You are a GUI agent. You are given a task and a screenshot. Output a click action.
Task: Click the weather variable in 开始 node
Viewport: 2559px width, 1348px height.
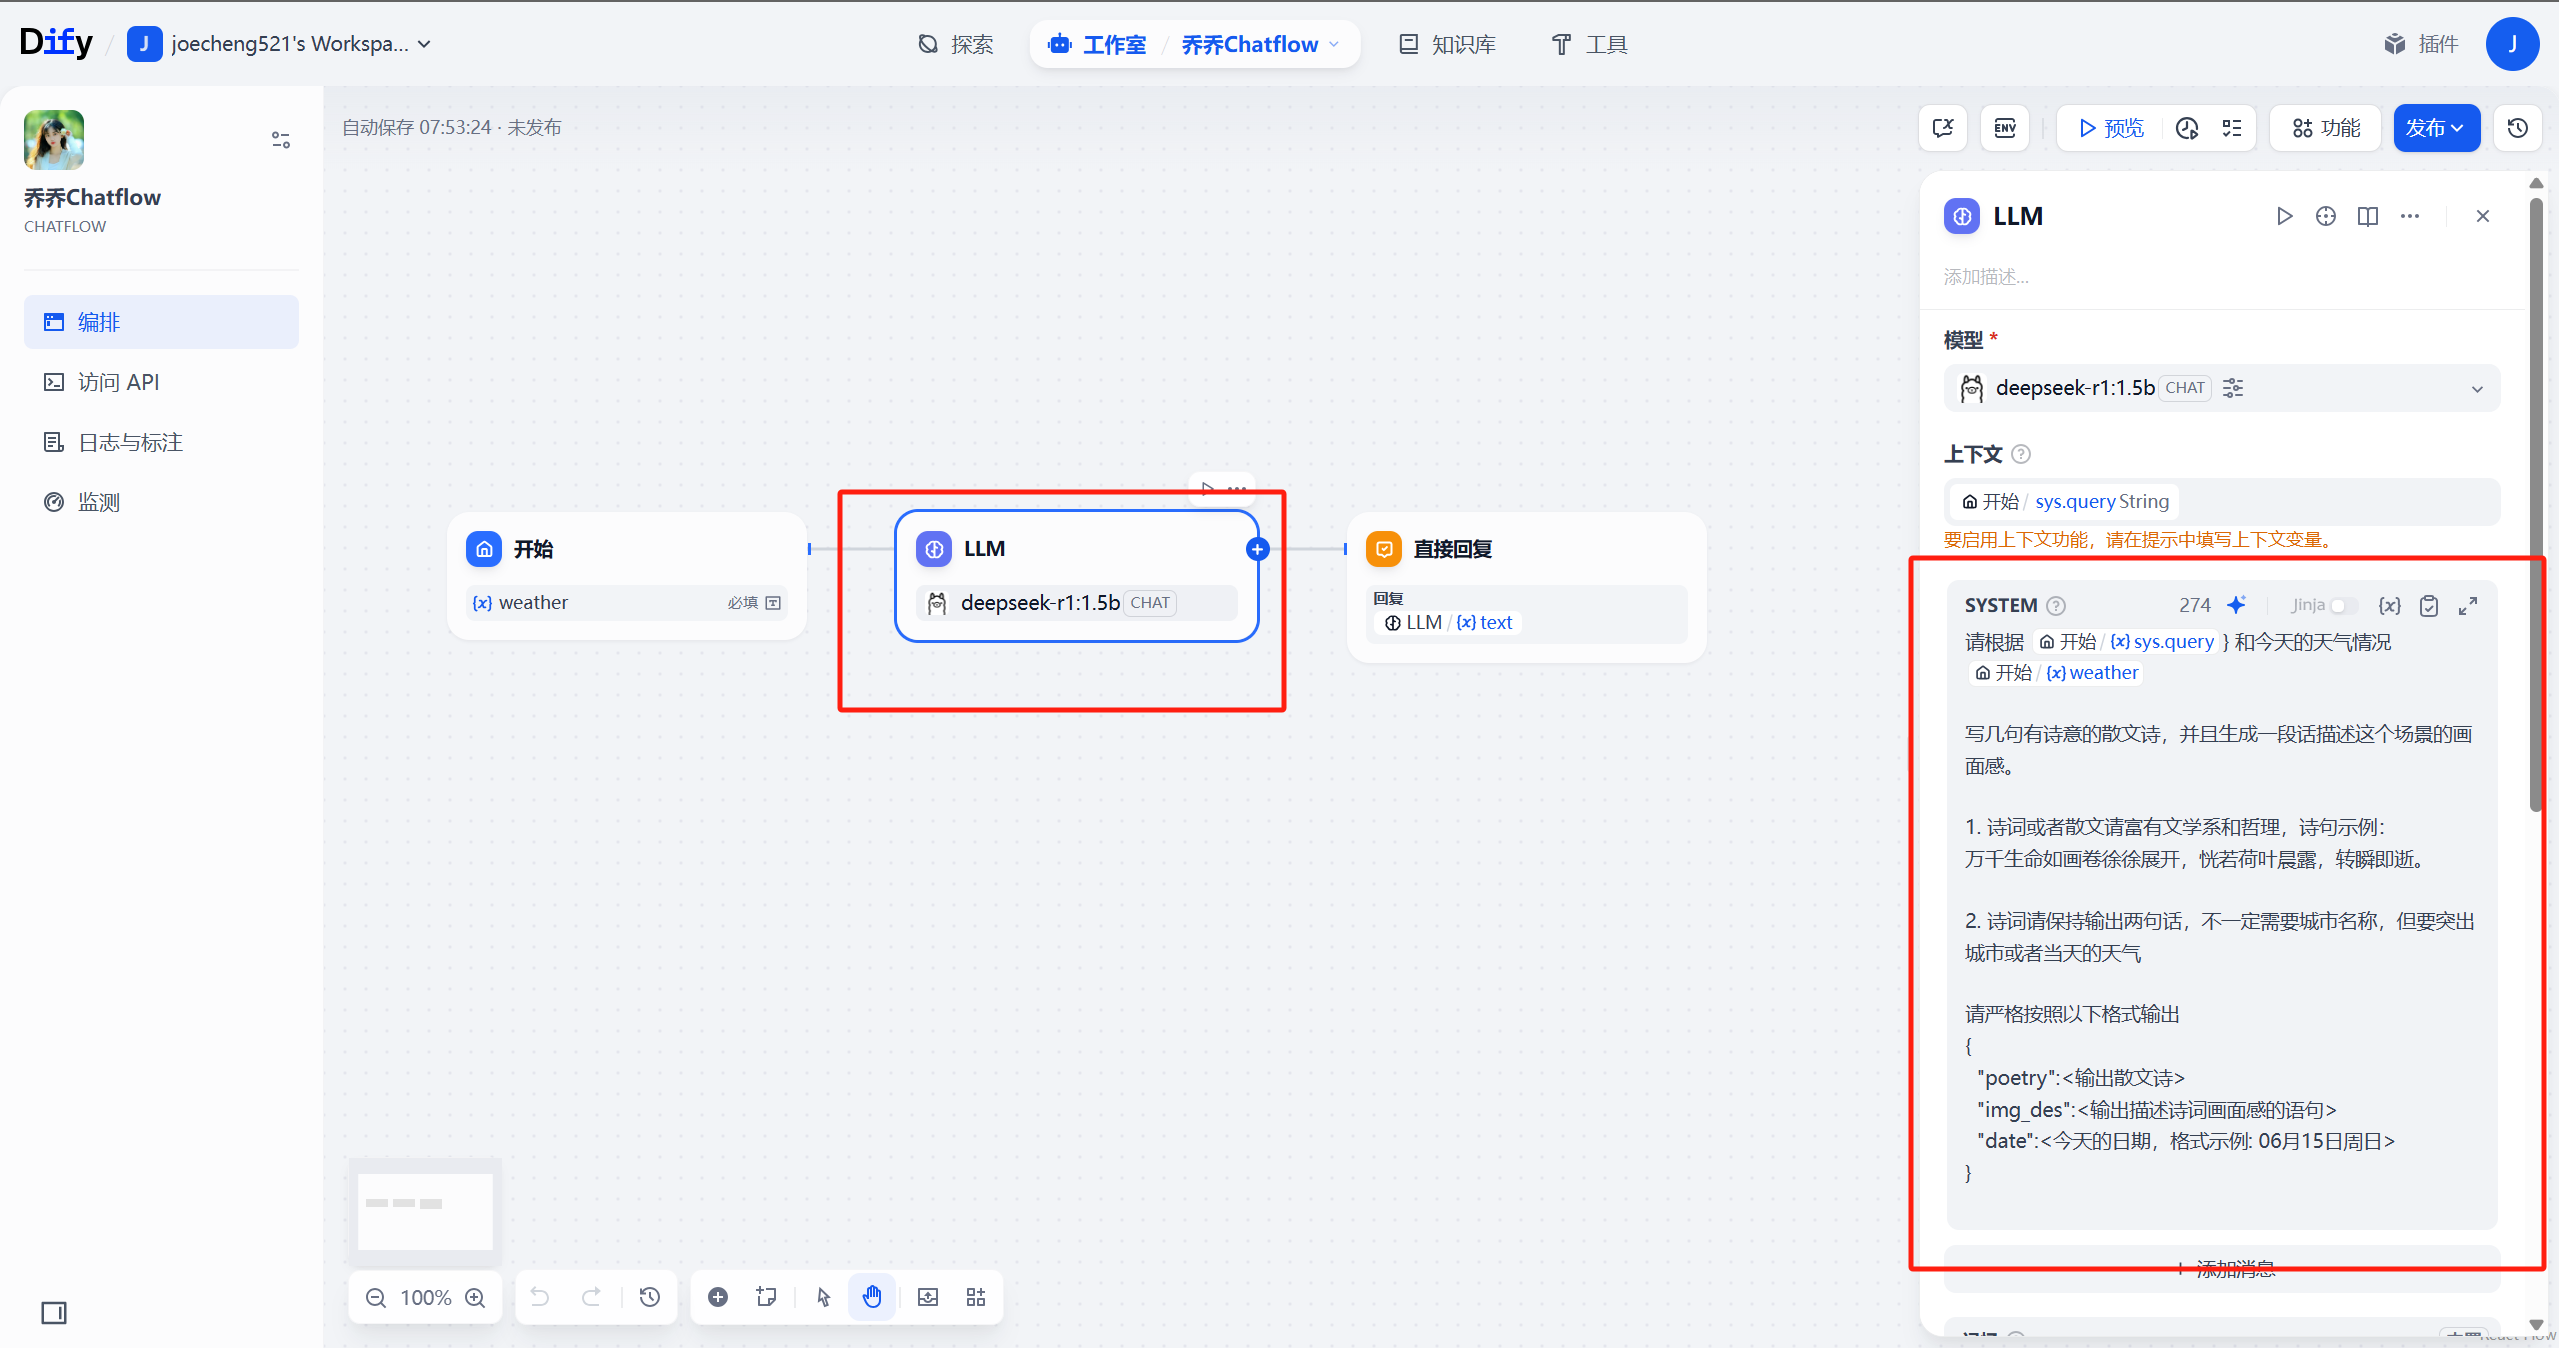point(627,603)
